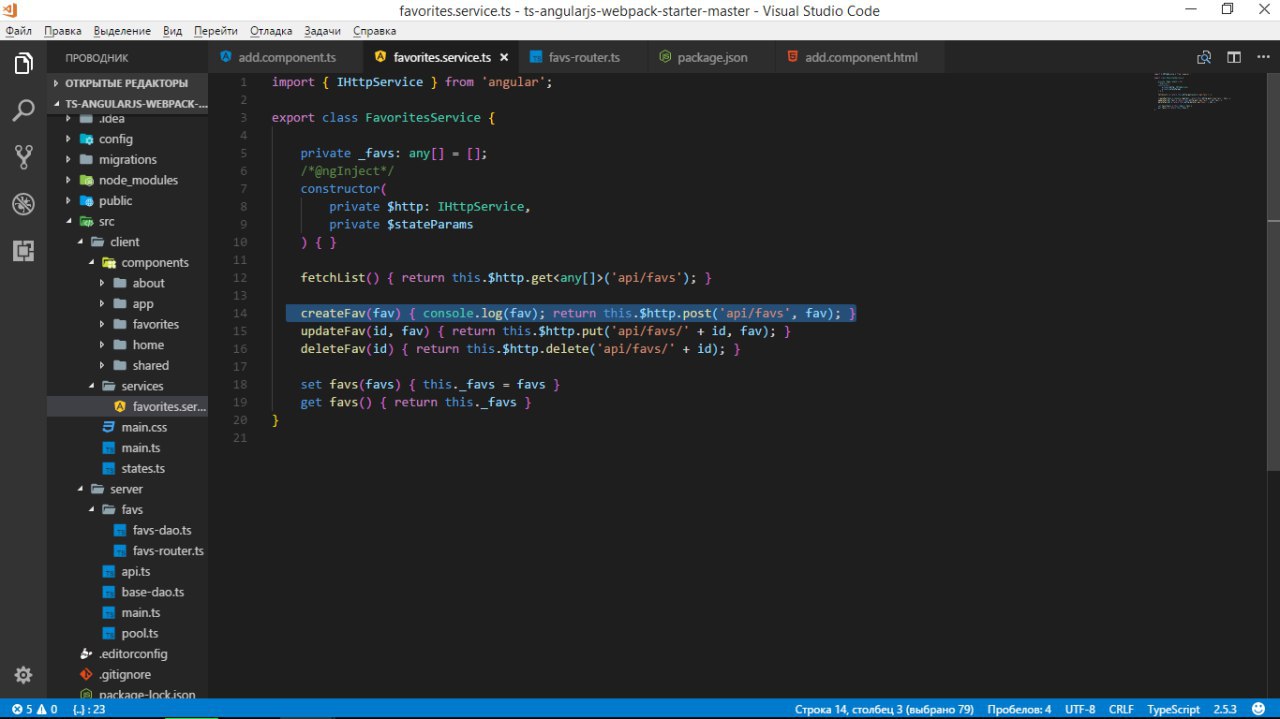Open .editorconfig in the explorer

pyautogui.click(x=128, y=653)
